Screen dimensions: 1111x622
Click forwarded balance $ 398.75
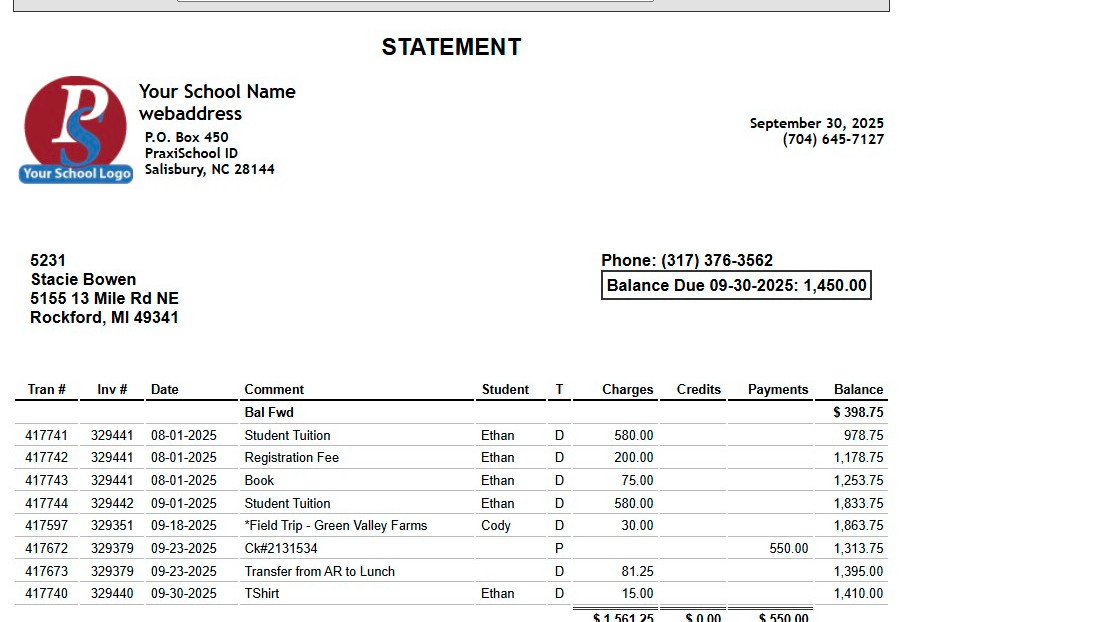tap(858, 412)
